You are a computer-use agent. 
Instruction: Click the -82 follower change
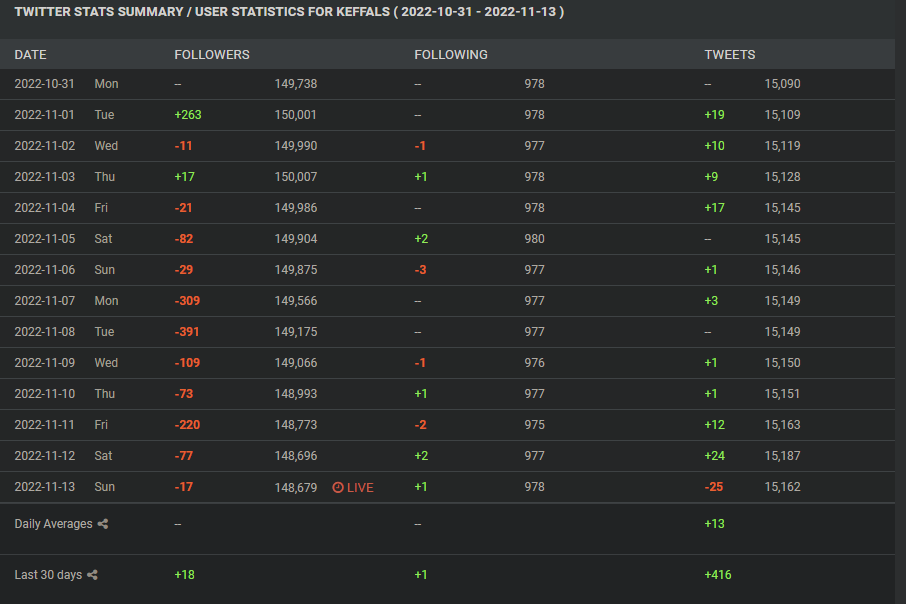(x=184, y=239)
